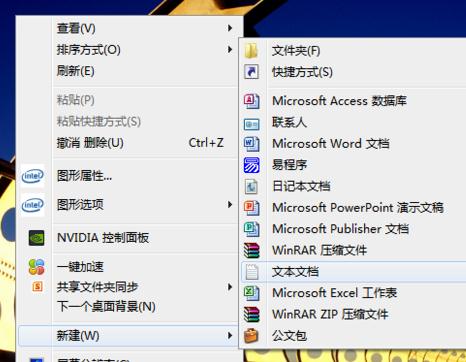Select 共享文件夹同步 menu entry

[x=129, y=287]
